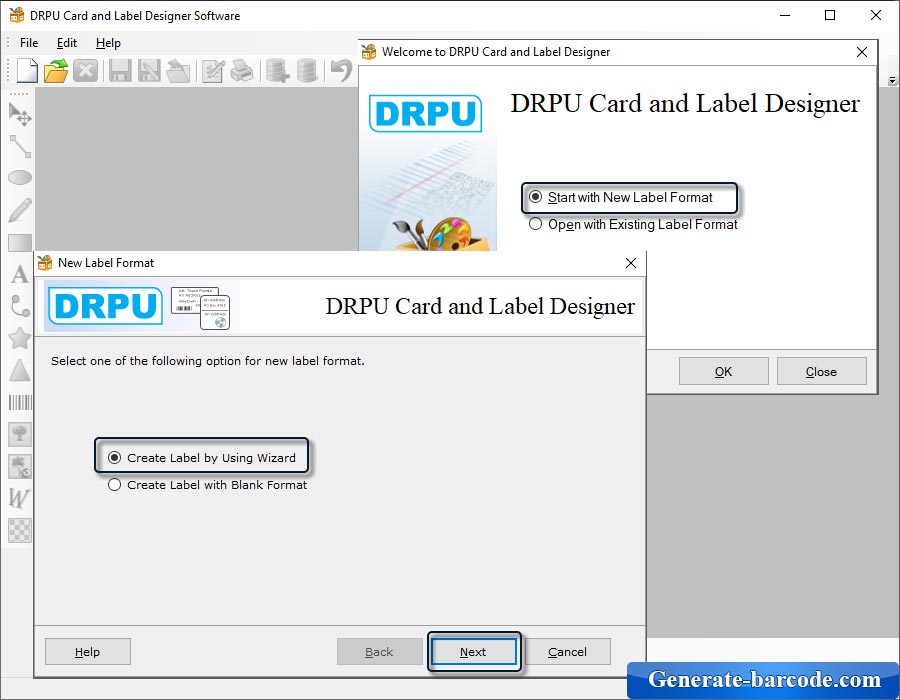Click the Back button

(379, 652)
